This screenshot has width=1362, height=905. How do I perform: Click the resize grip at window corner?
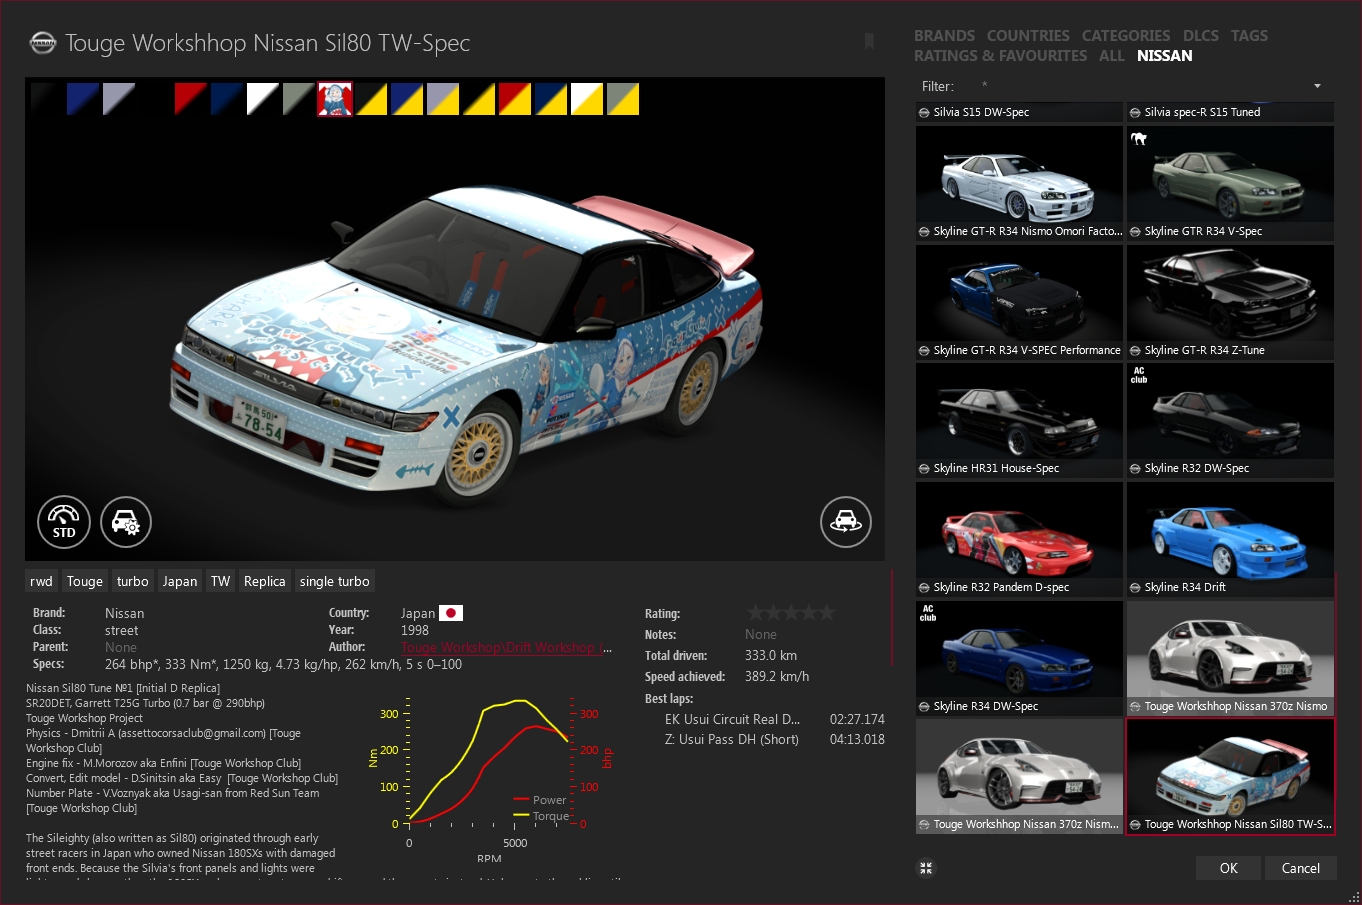click(1354, 897)
